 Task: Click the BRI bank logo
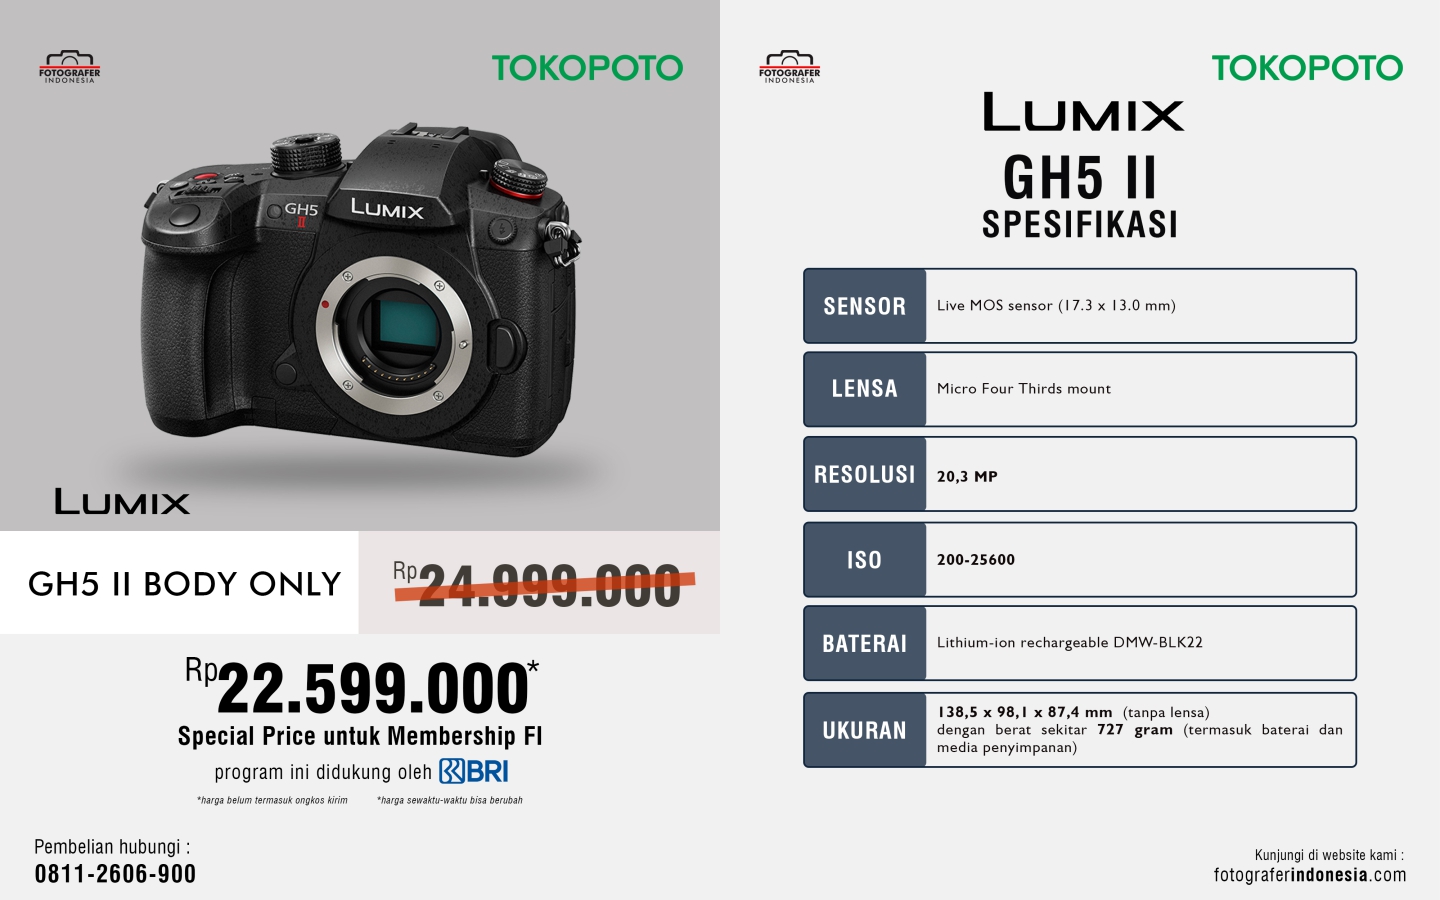[x=474, y=771]
